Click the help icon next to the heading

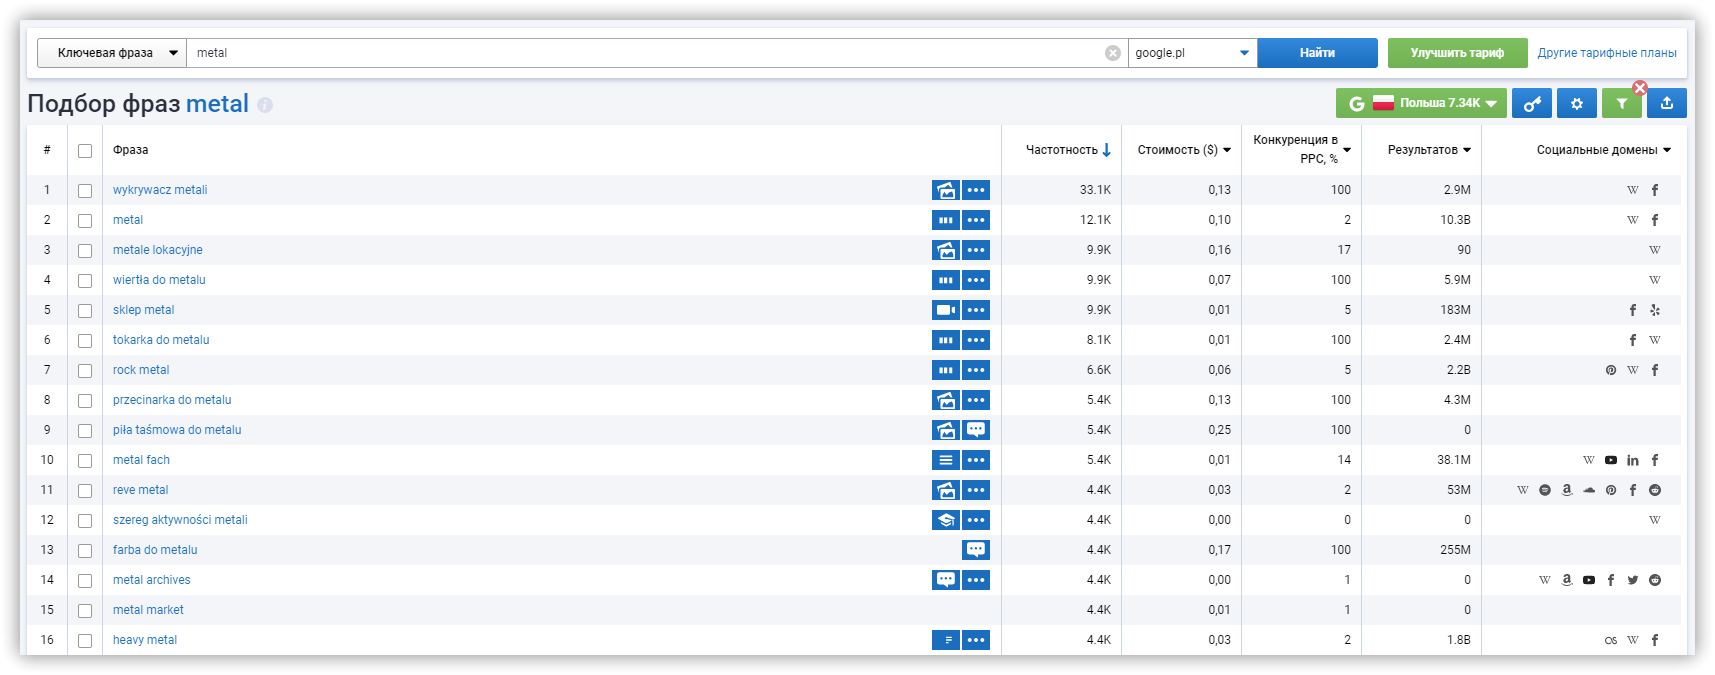[x=265, y=104]
